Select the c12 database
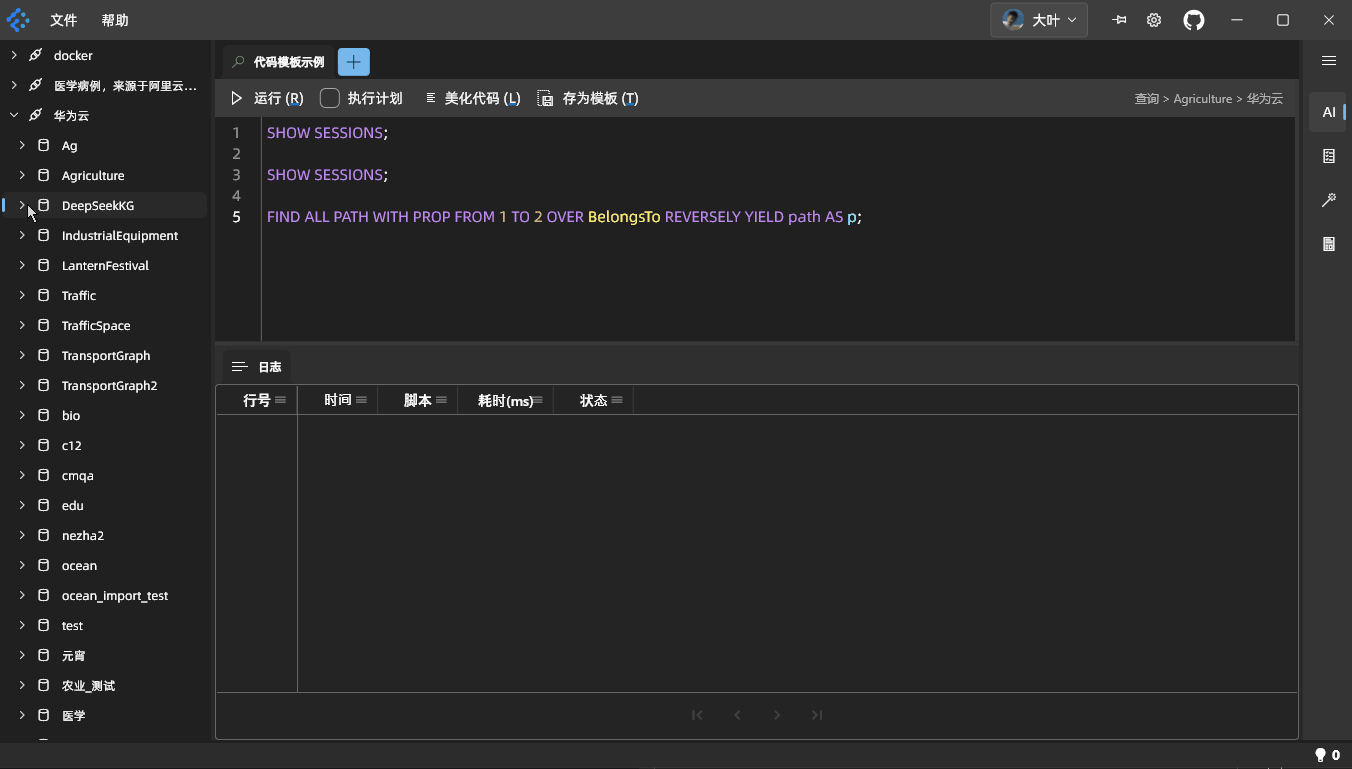Image resolution: width=1352 pixels, height=769 pixels. tap(72, 445)
